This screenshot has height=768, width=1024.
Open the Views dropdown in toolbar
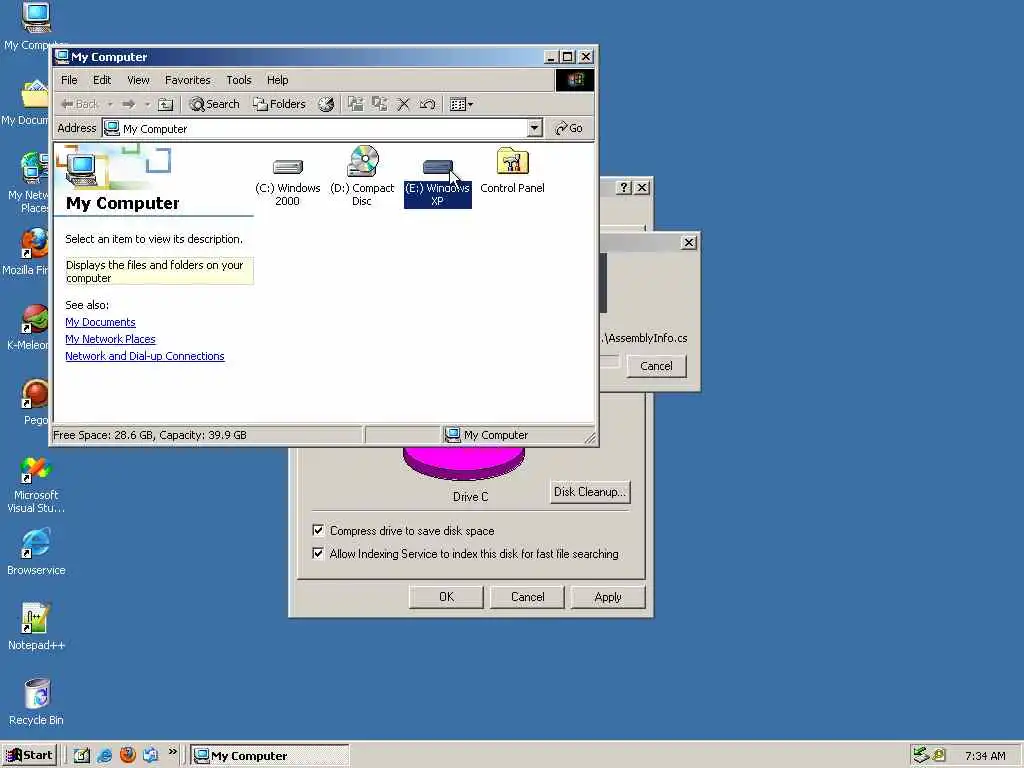tap(461, 104)
